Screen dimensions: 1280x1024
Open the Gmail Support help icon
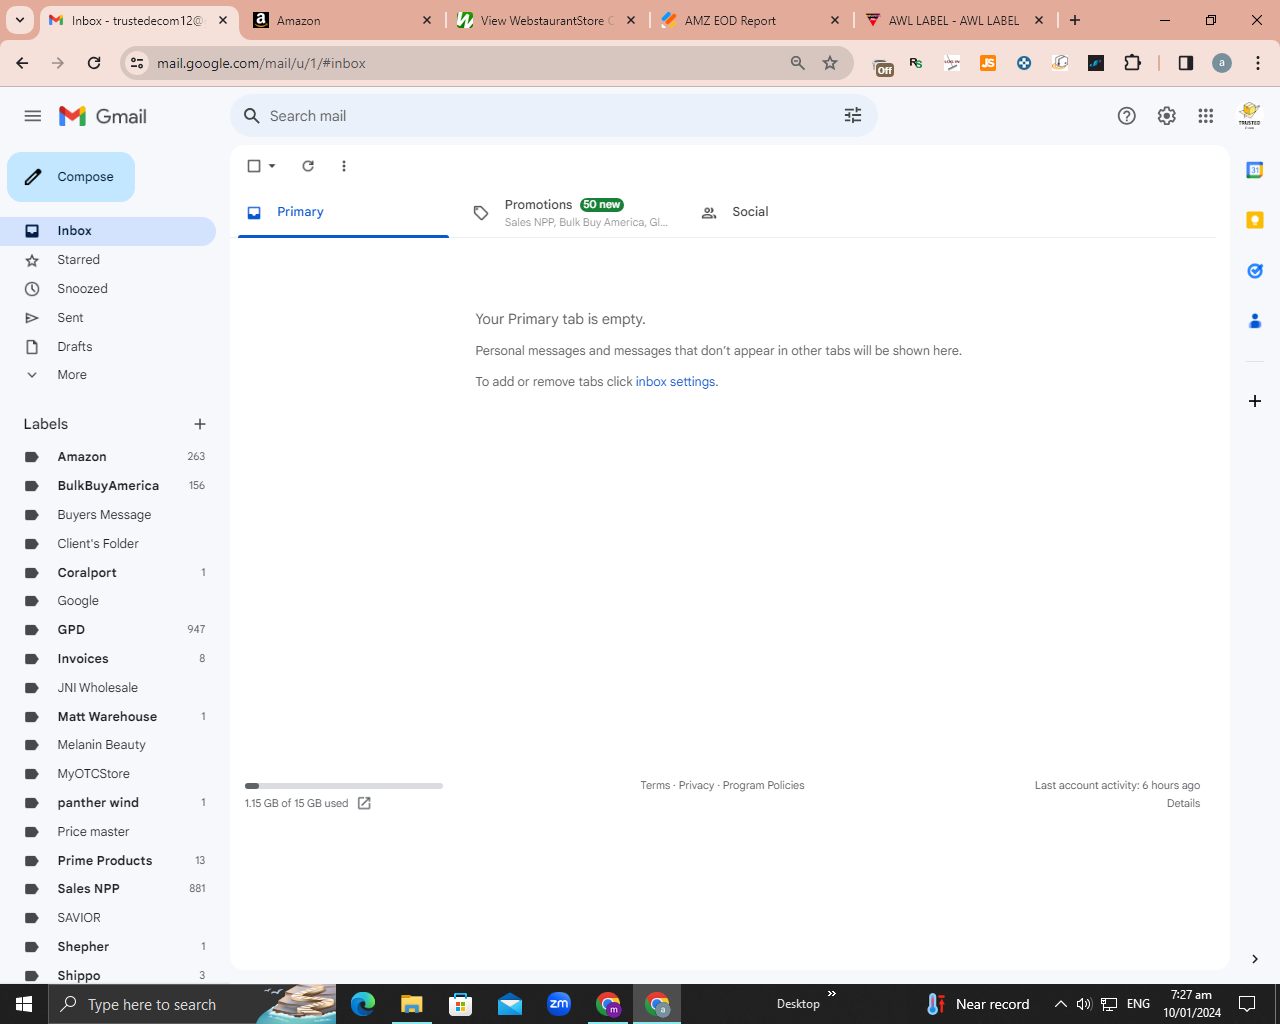[1127, 116]
